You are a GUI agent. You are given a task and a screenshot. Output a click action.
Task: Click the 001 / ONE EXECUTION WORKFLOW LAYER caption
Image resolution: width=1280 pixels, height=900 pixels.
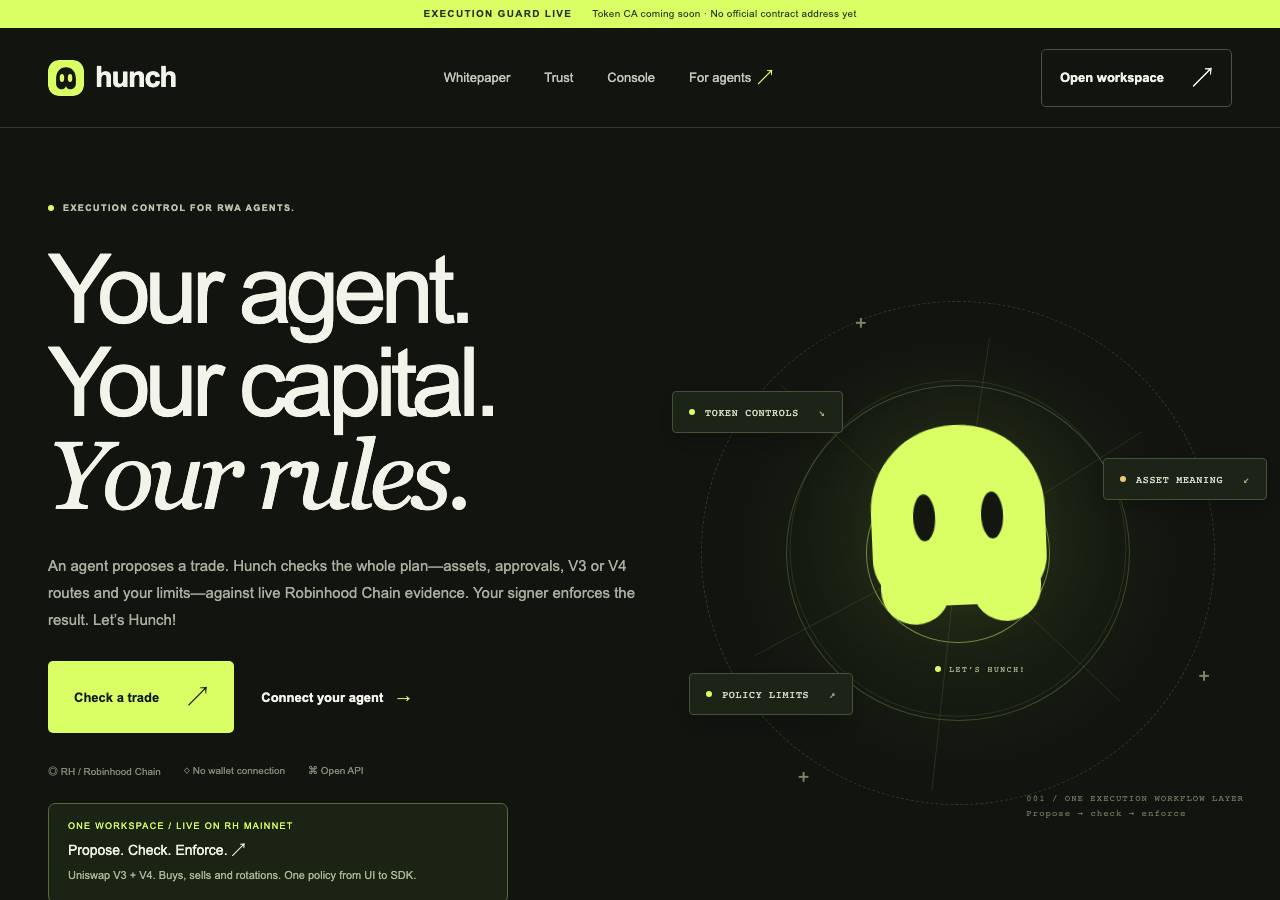point(1135,798)
